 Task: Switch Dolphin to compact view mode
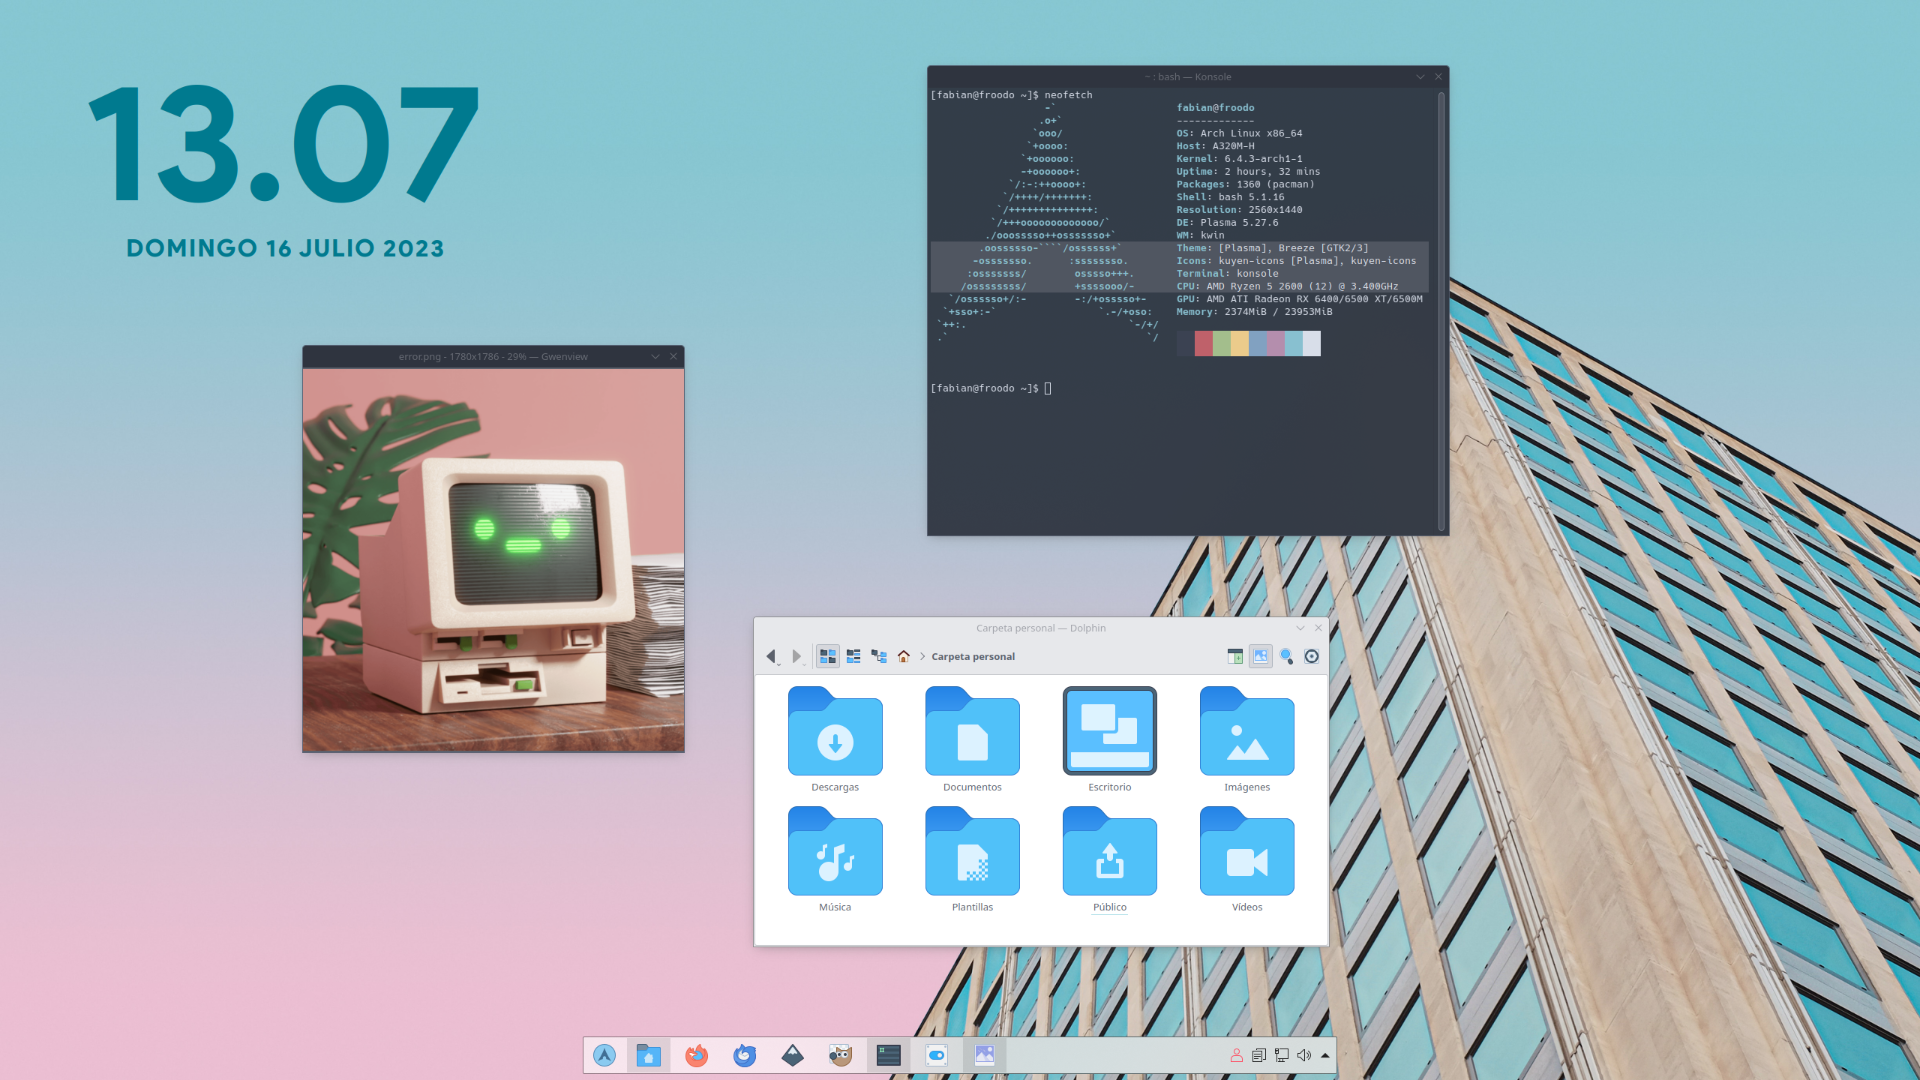click(x=853, y=657)
